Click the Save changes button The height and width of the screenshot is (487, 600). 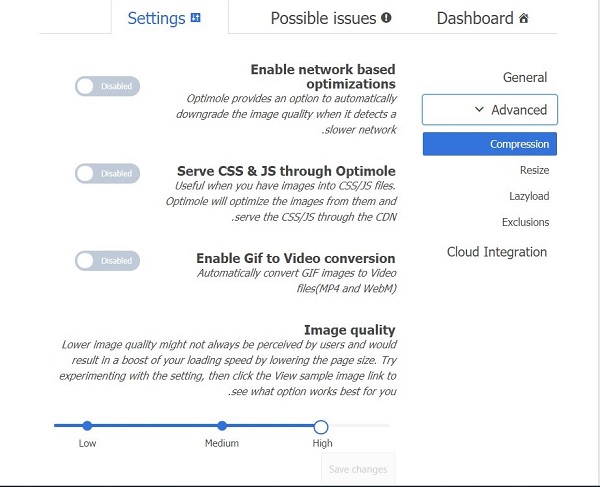[358, 469]
